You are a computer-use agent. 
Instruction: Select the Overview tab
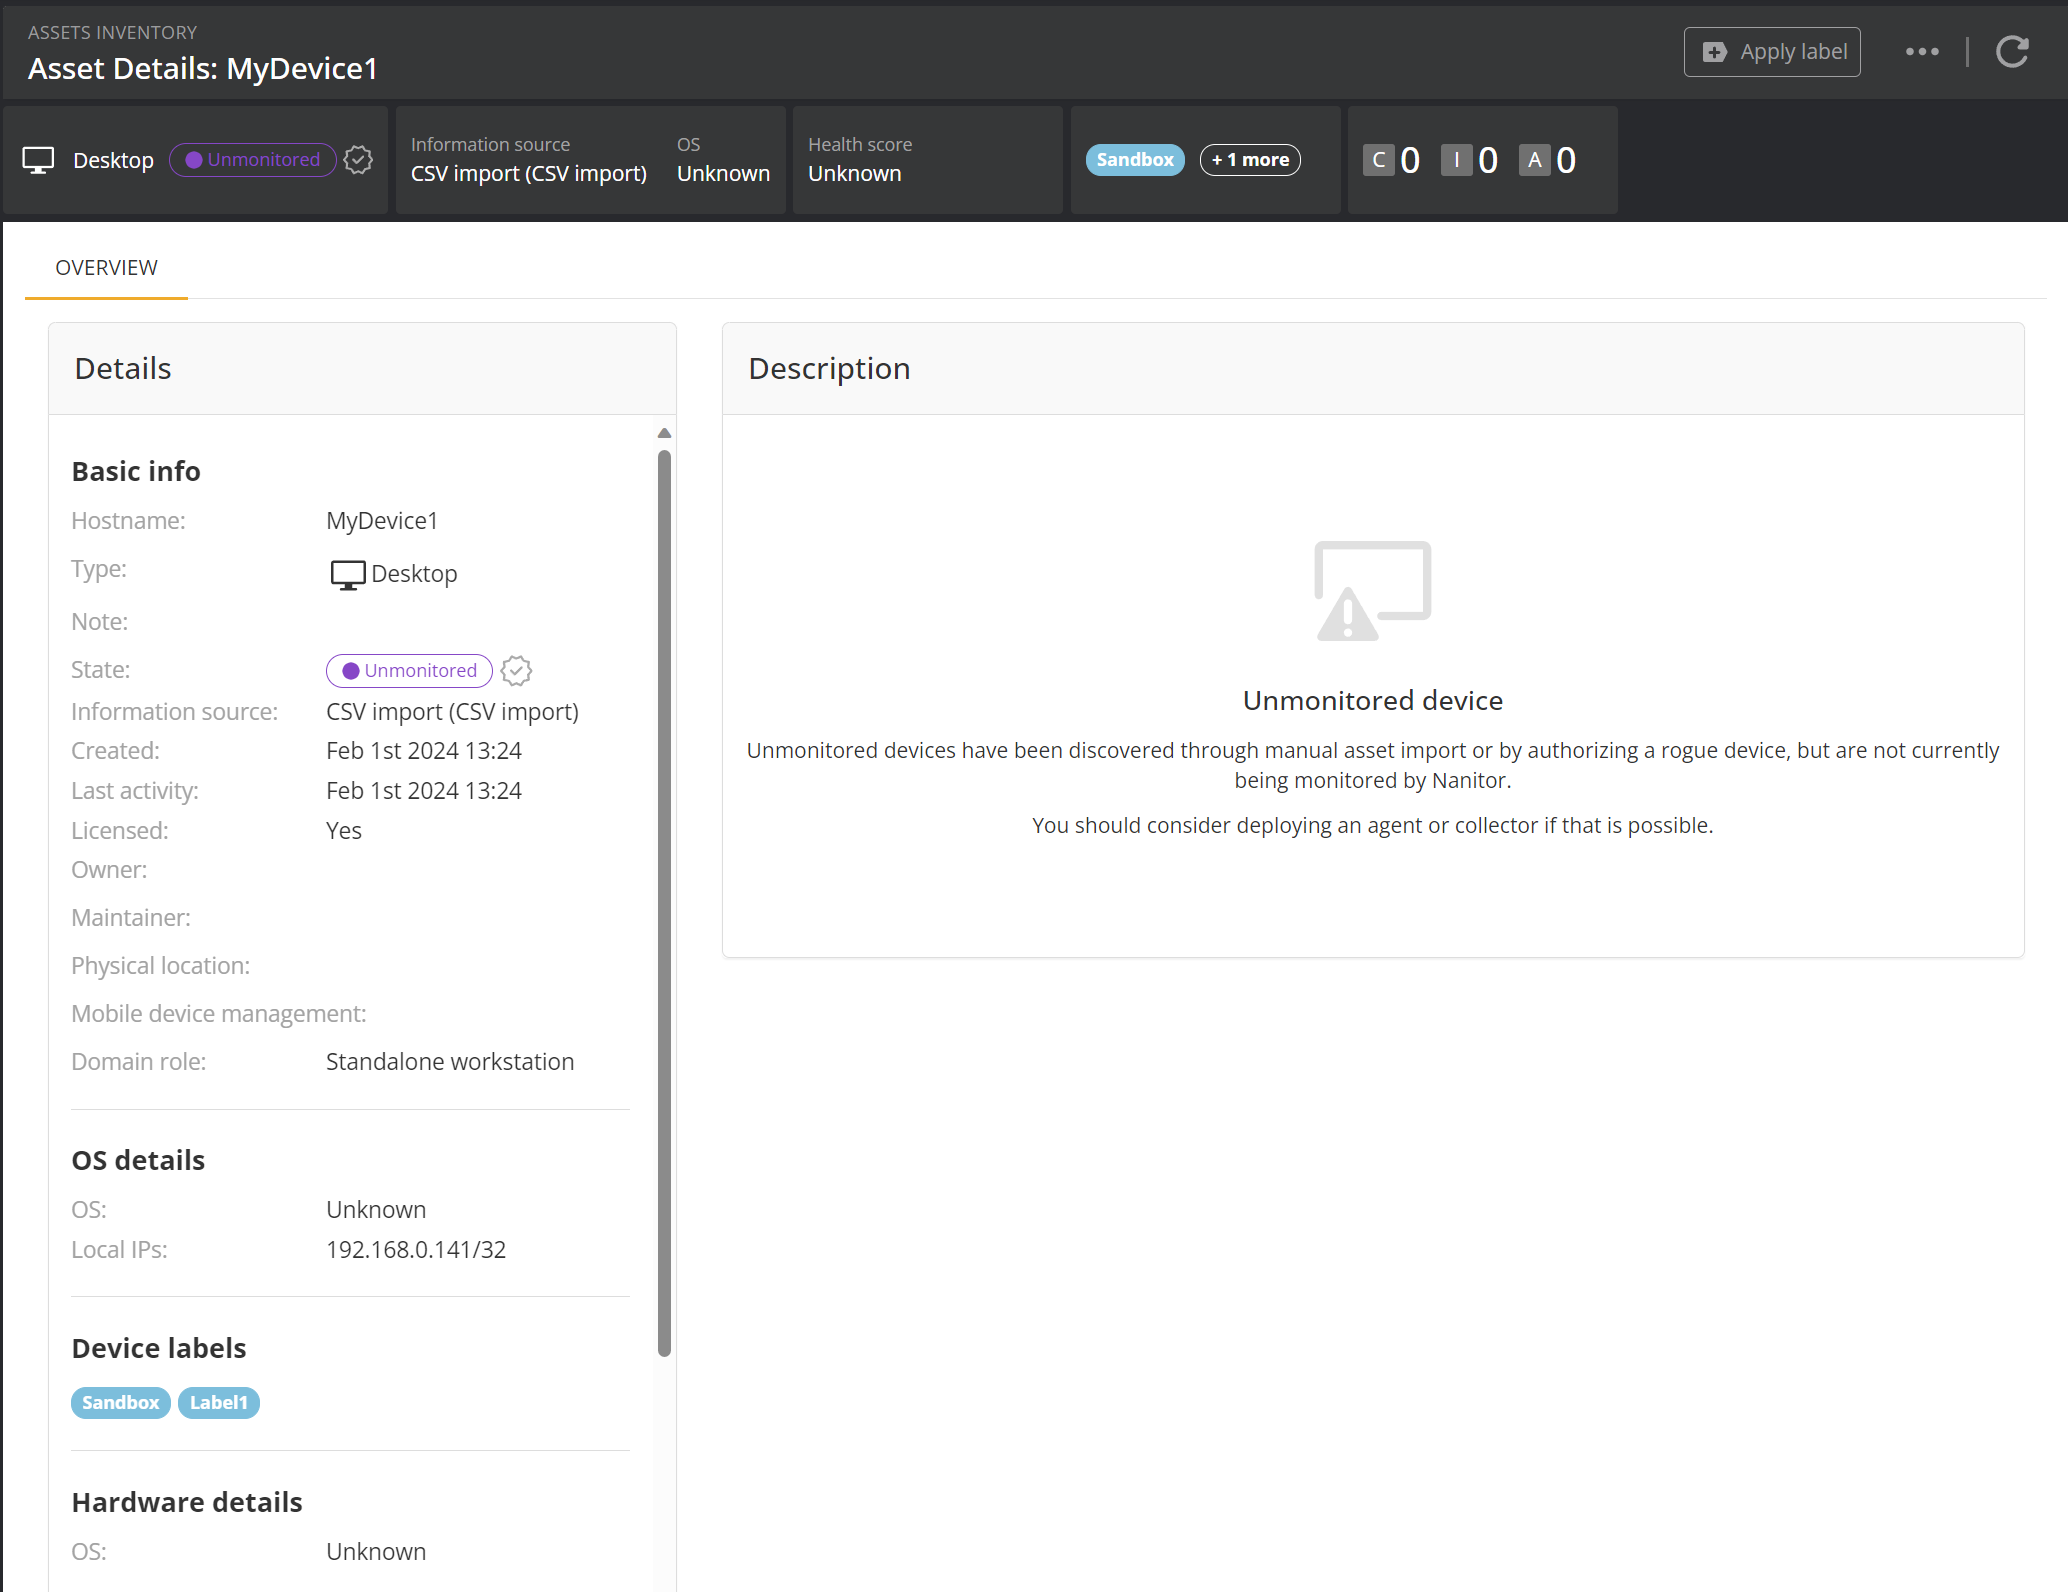[106, 268]
